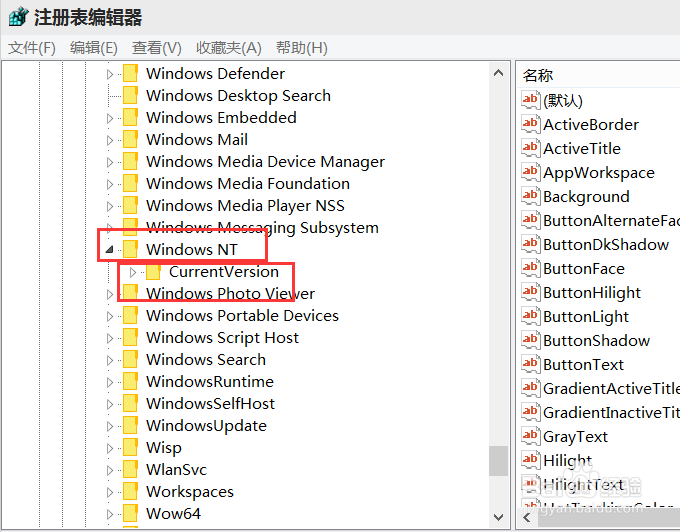
Task: Click tree pane scroll down arrow
Action: [x=498, y=517]
